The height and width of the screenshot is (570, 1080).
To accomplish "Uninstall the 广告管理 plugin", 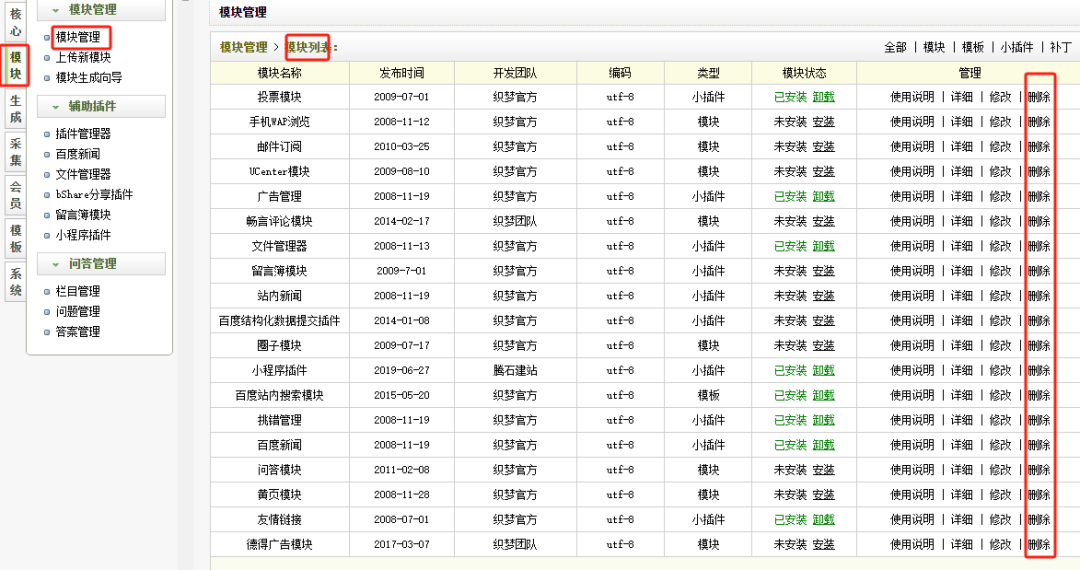I will click(x=824, y=196).
